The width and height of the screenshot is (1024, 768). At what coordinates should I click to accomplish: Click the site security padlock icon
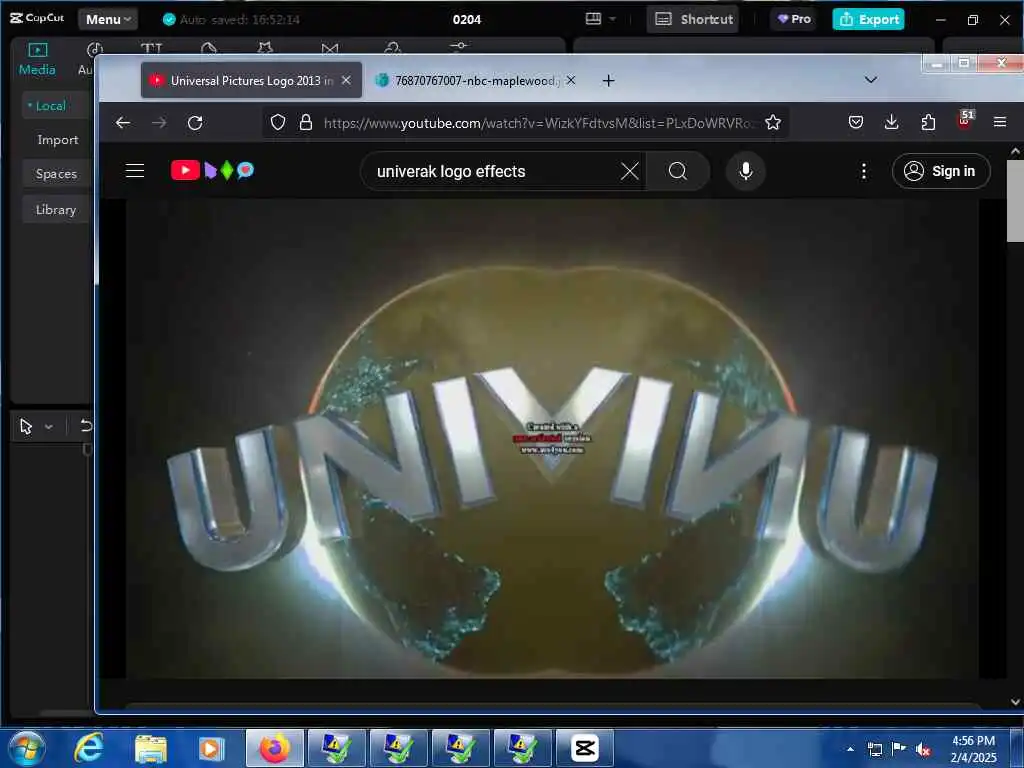306,122
